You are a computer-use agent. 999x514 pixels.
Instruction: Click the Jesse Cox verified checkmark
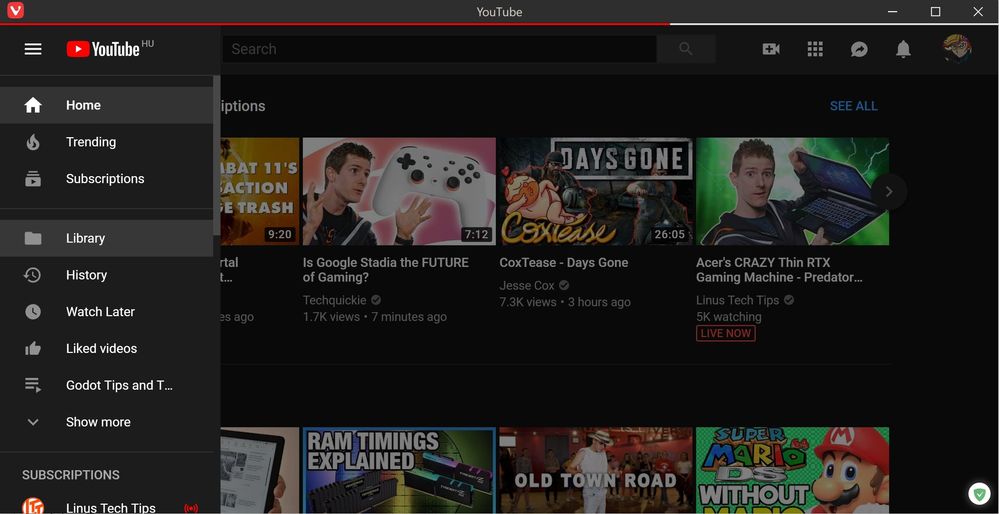point(564,285)
